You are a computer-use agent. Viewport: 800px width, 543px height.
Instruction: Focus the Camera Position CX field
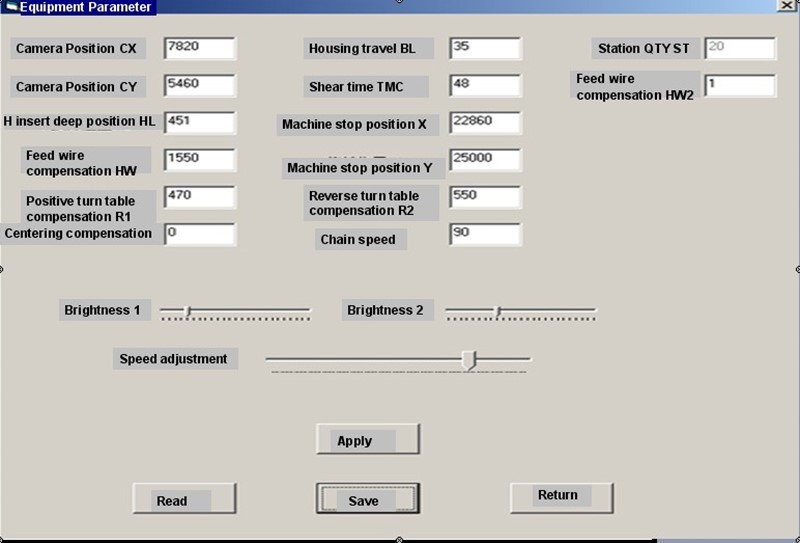[200, 48]
